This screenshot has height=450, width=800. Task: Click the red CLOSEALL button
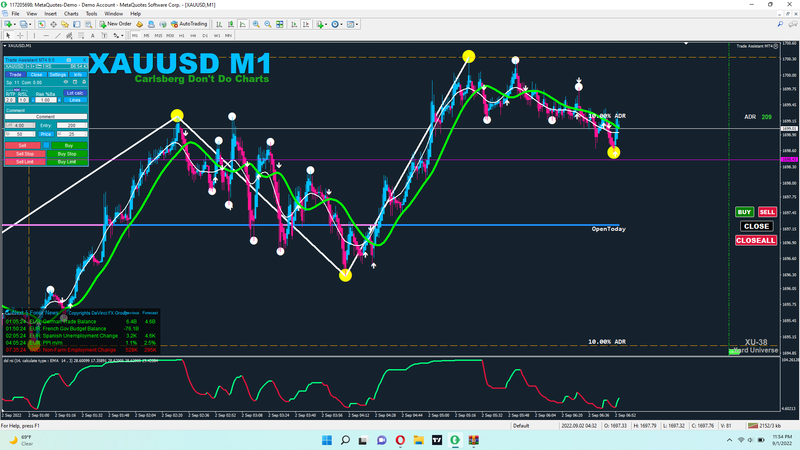(756, 240)
